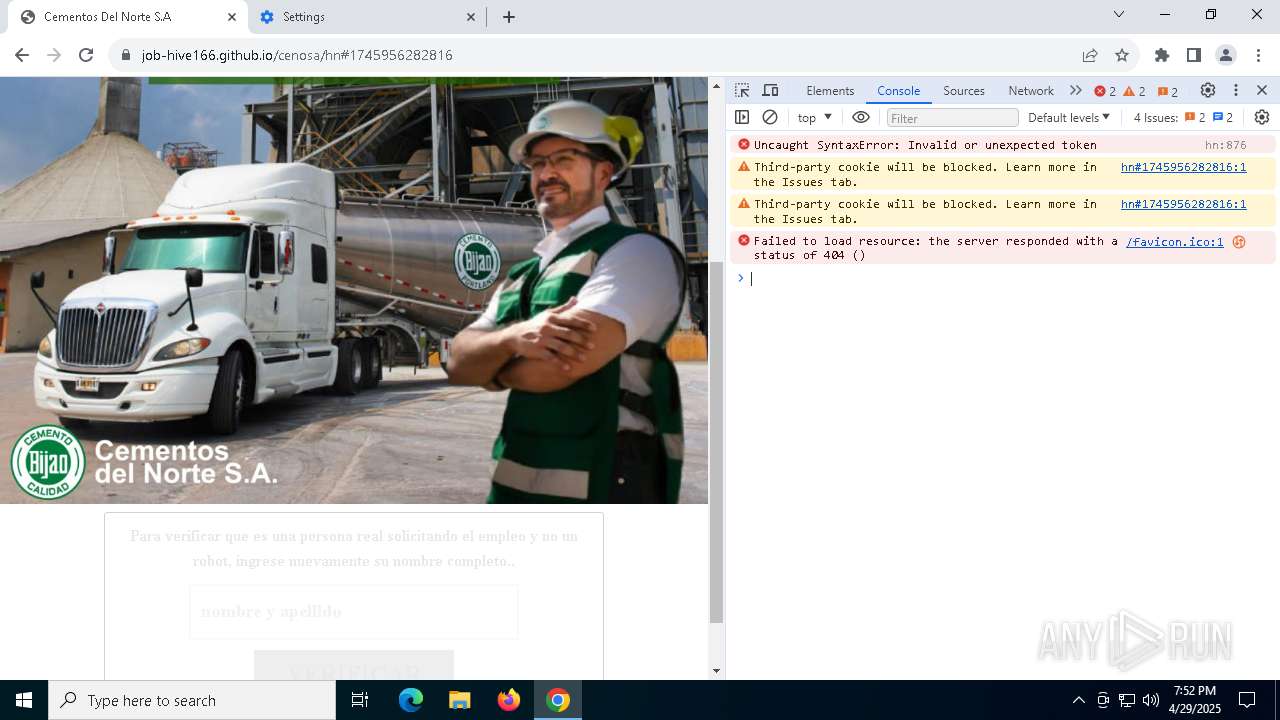Open the JavaScript context 'top' dropdown
Screen dimensions: 1280x720
coord(814,117)
